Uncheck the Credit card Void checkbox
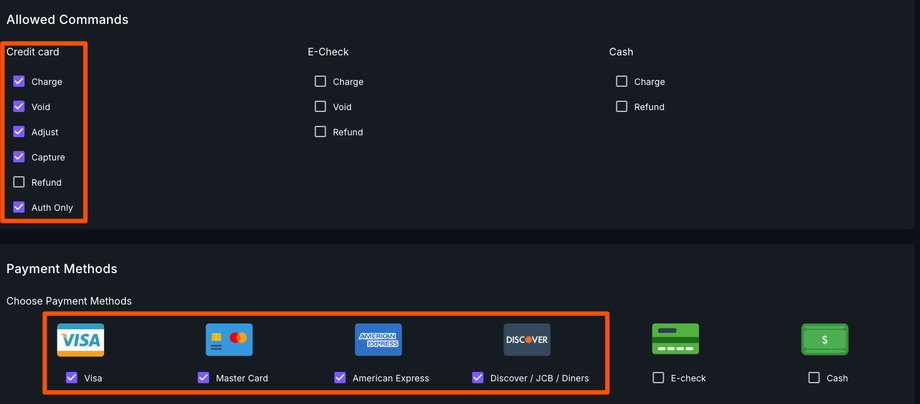The width and height of the screenshot is (920, 404). (19, 107)
